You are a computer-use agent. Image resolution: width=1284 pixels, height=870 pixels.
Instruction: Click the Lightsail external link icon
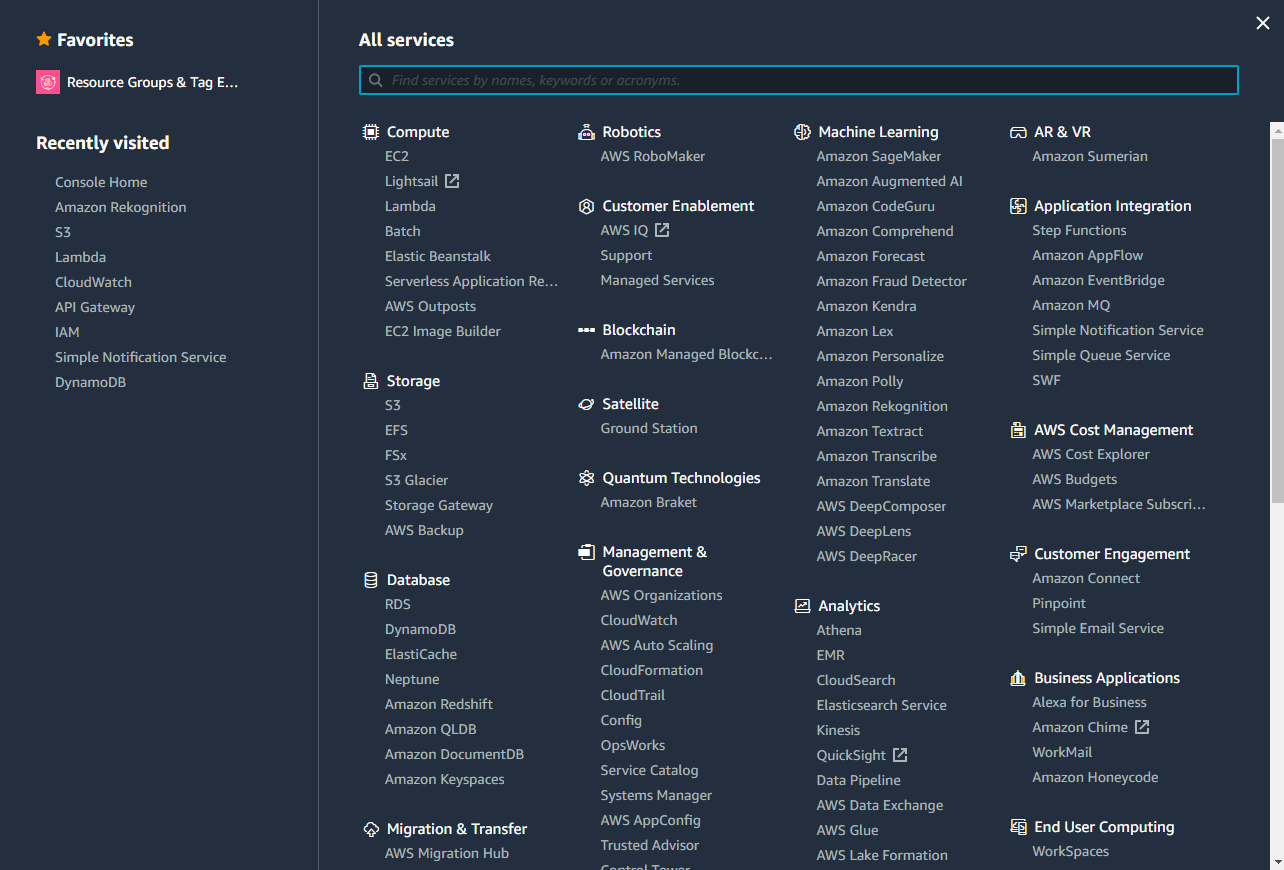pyautogui.click(x=452, y=181)
